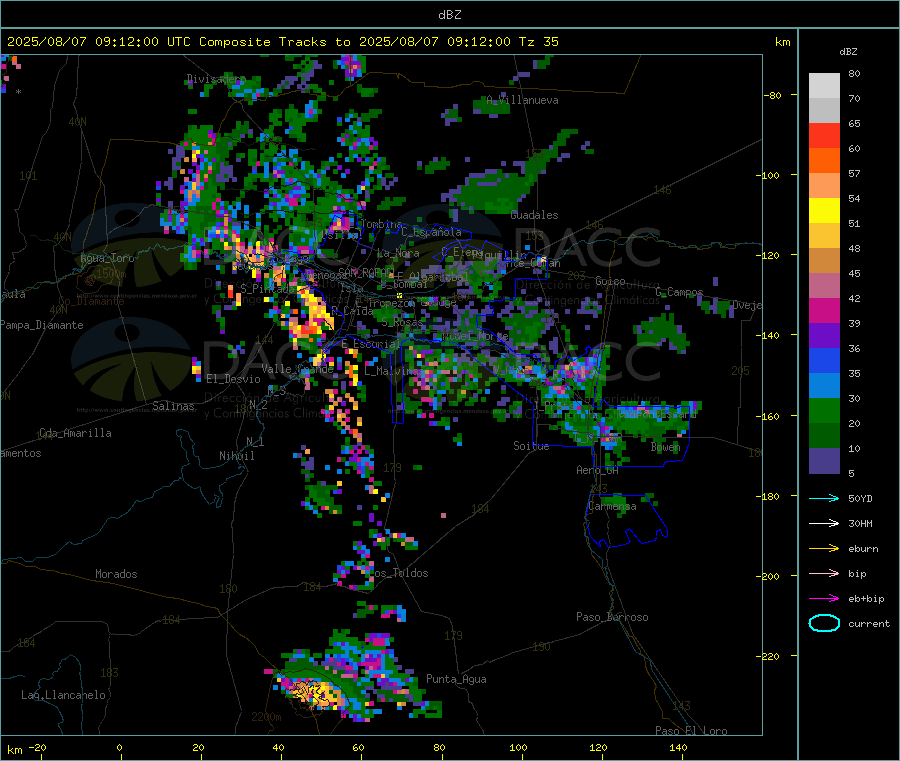900x761 pixels.
Task: Click the 'km' label in the header
Action: tap(783, 42)
